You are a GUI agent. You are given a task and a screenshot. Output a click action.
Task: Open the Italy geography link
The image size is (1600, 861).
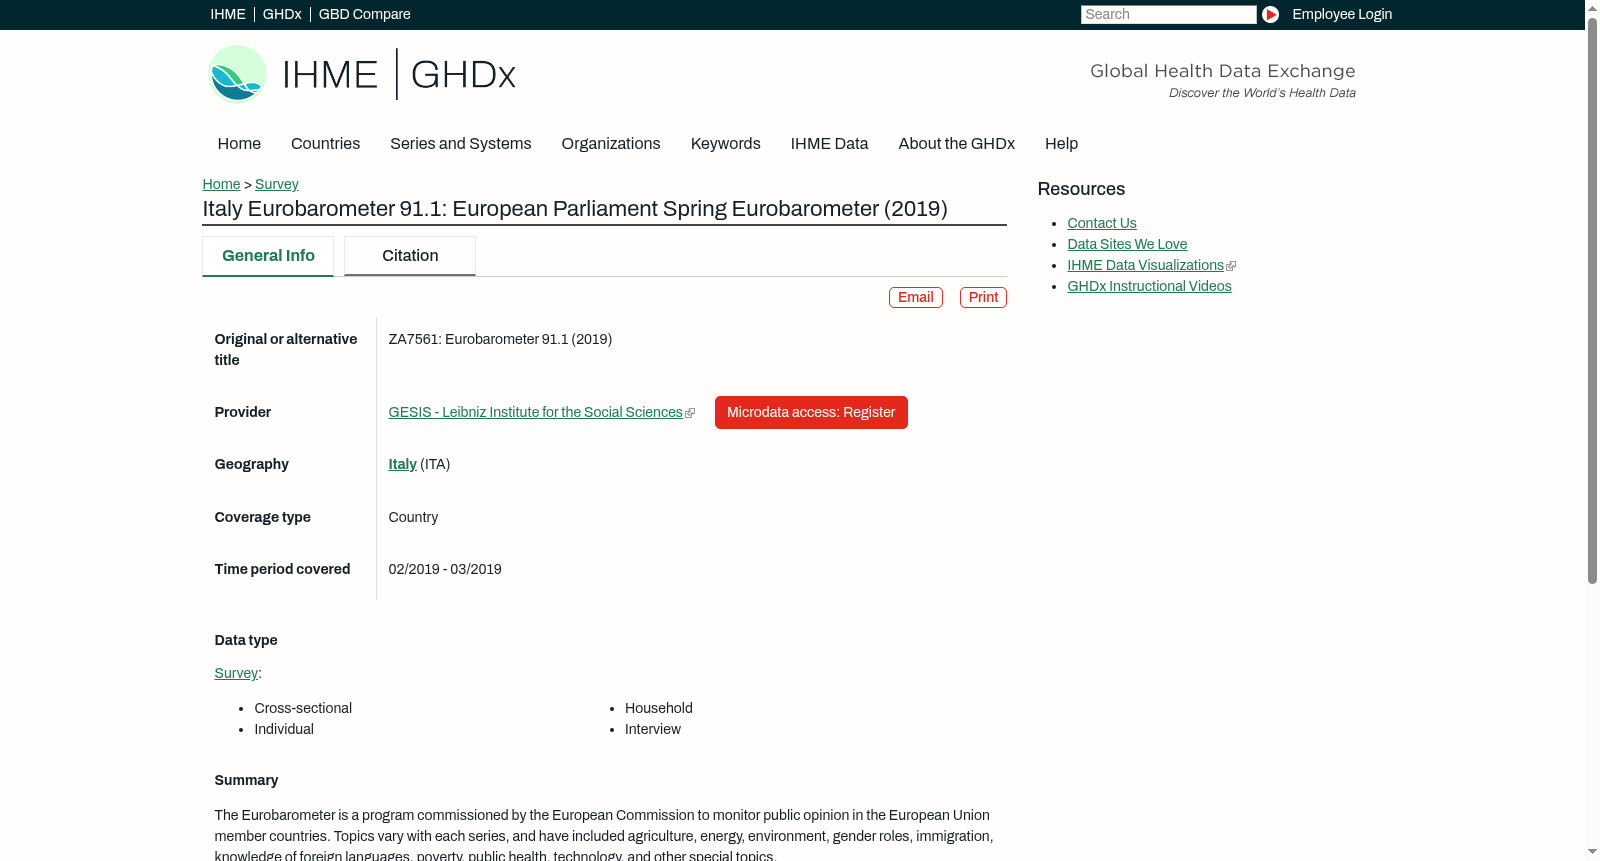(402, 464)
